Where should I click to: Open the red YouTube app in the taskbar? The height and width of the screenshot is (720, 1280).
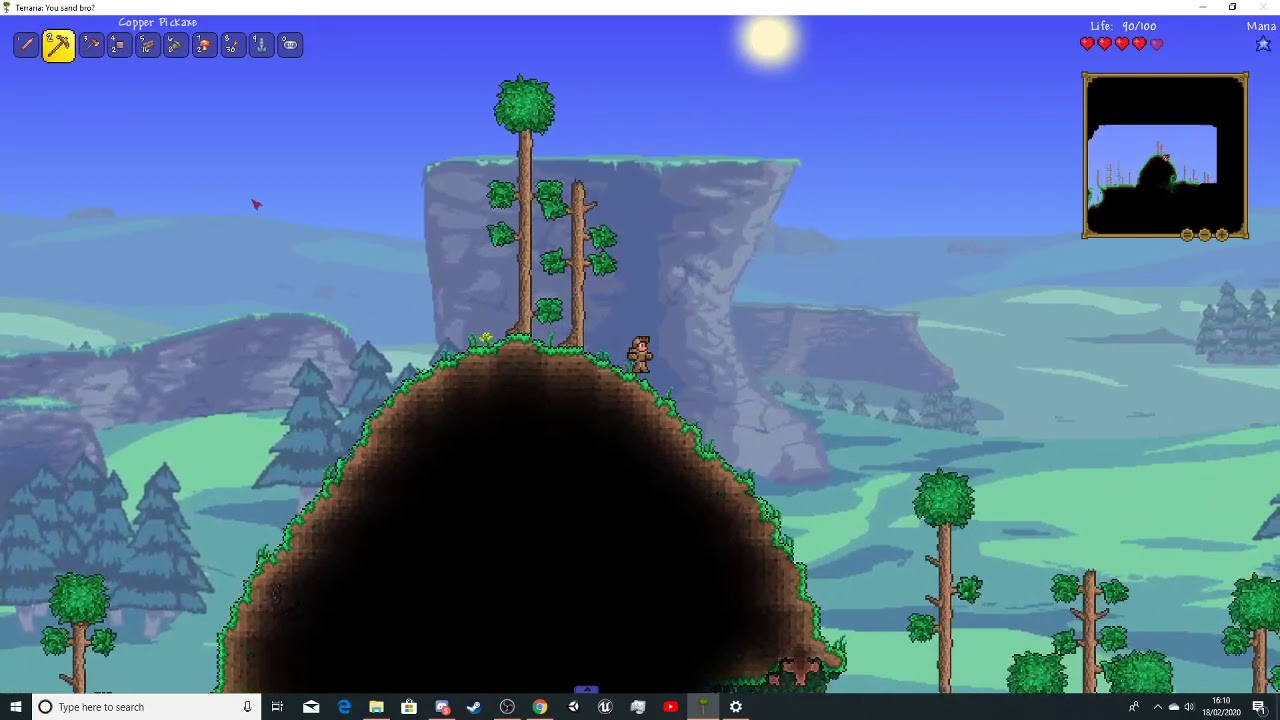(670, 707)
